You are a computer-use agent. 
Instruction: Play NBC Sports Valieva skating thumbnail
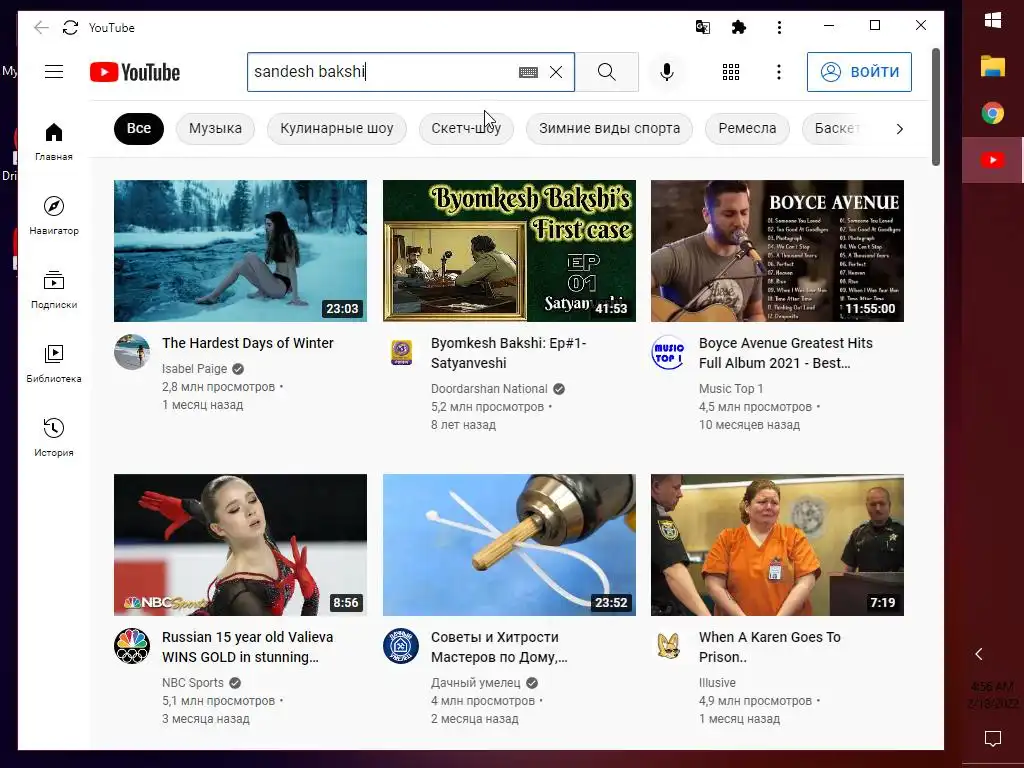[240, 545]
